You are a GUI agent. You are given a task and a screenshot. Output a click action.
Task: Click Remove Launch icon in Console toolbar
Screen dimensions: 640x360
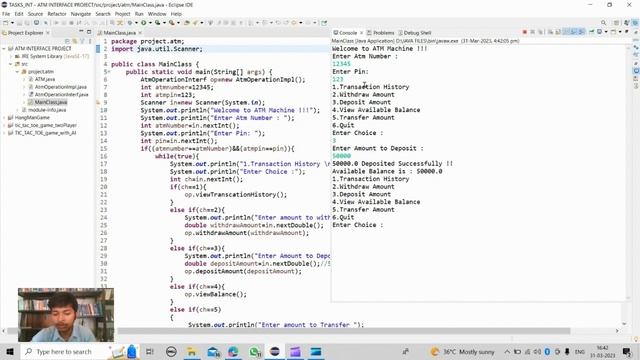point(532,32)
